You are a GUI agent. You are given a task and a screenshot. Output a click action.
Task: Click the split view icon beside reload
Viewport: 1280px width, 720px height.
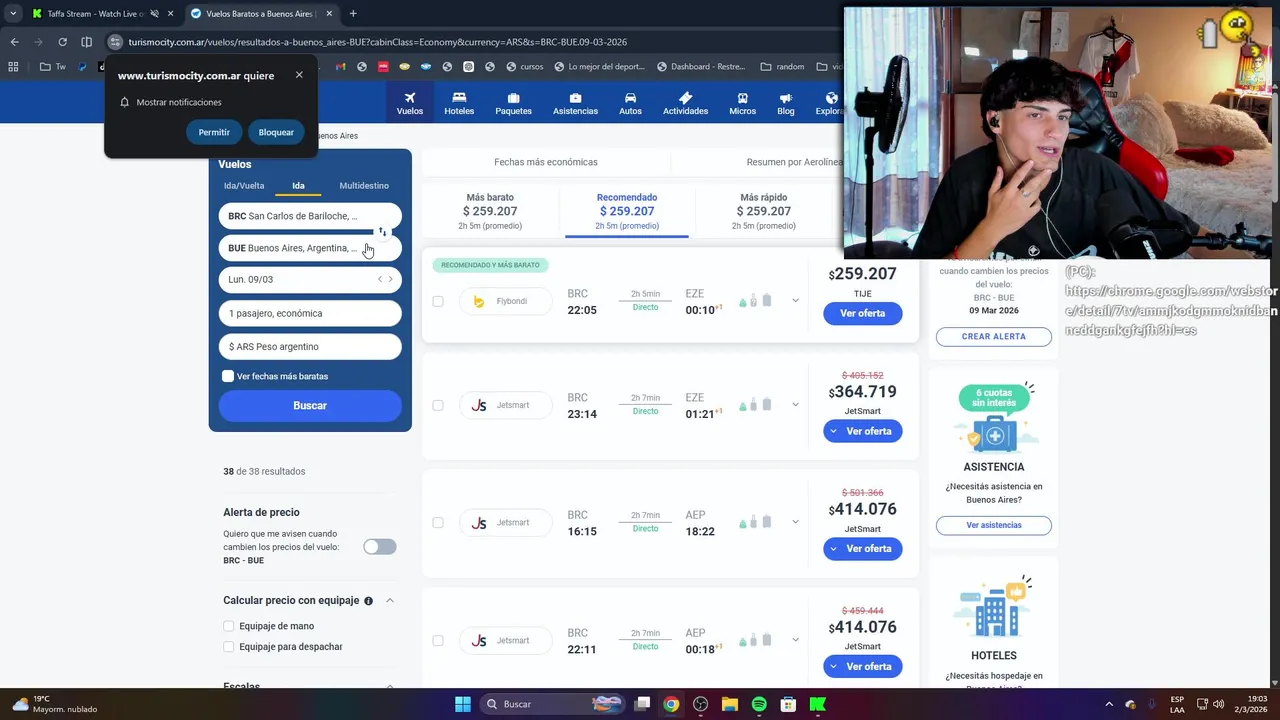pyautogui.click(x=86, y=42)
